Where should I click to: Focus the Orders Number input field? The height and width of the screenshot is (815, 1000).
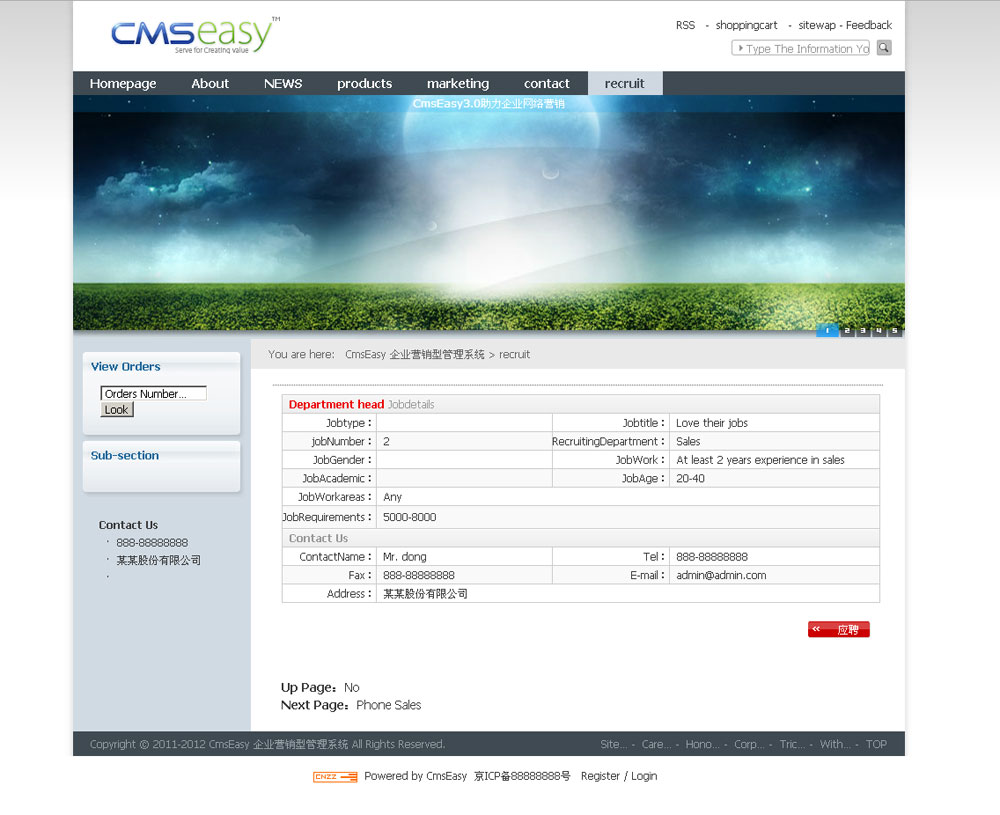click(x=153, y=394)
